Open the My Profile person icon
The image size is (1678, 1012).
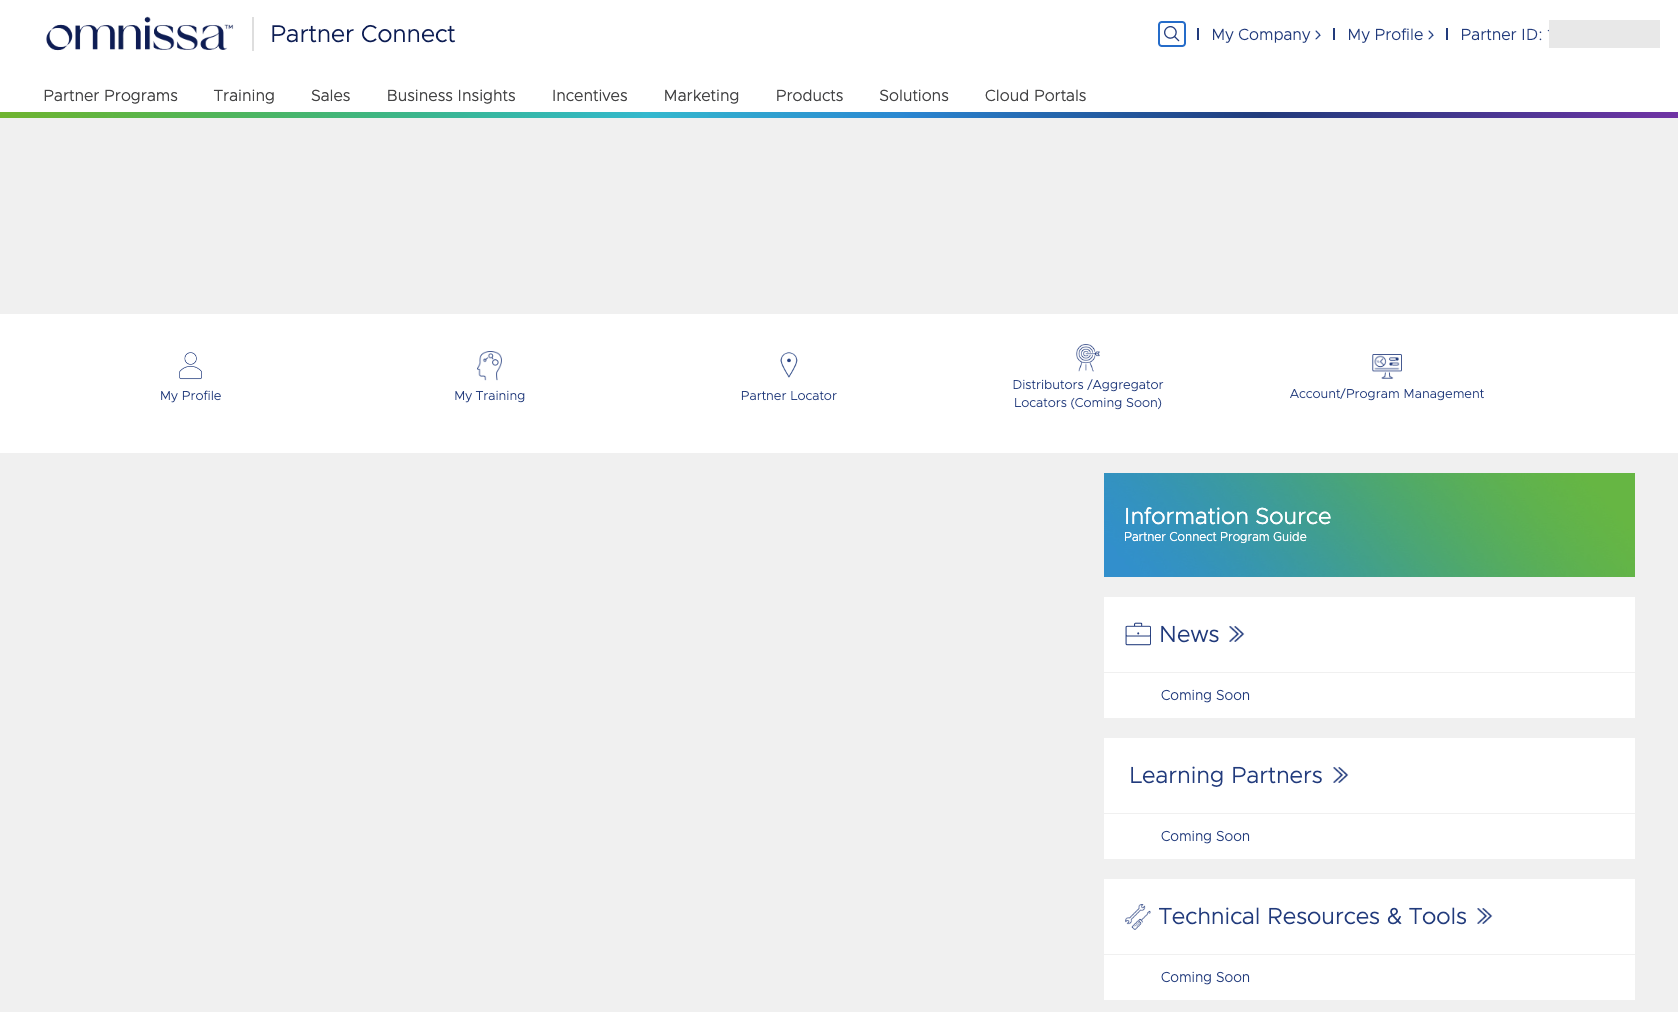190,365
